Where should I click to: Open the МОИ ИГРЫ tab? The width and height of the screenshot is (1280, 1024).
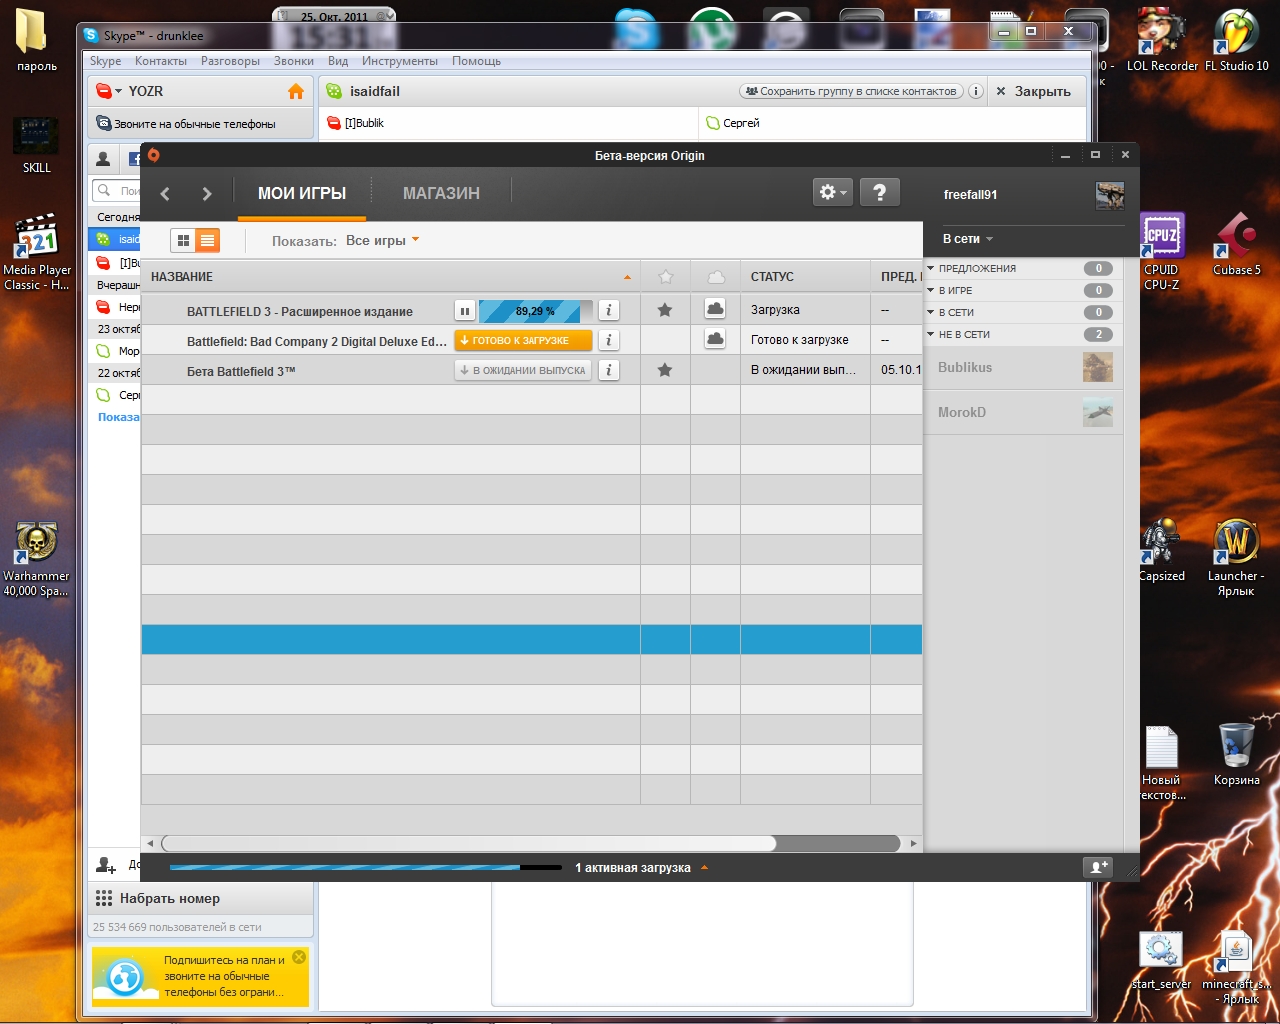(x=302, y=193)
